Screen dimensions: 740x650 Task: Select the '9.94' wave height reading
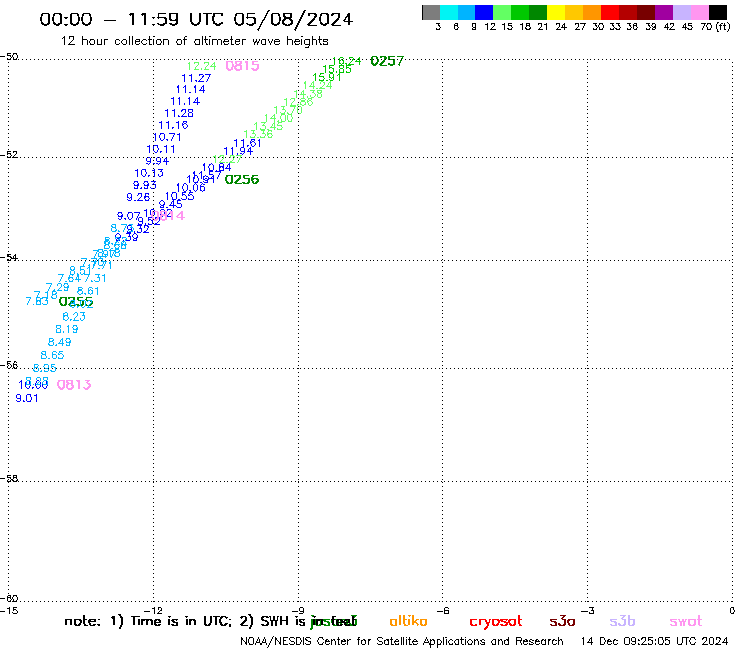point(157,161)
